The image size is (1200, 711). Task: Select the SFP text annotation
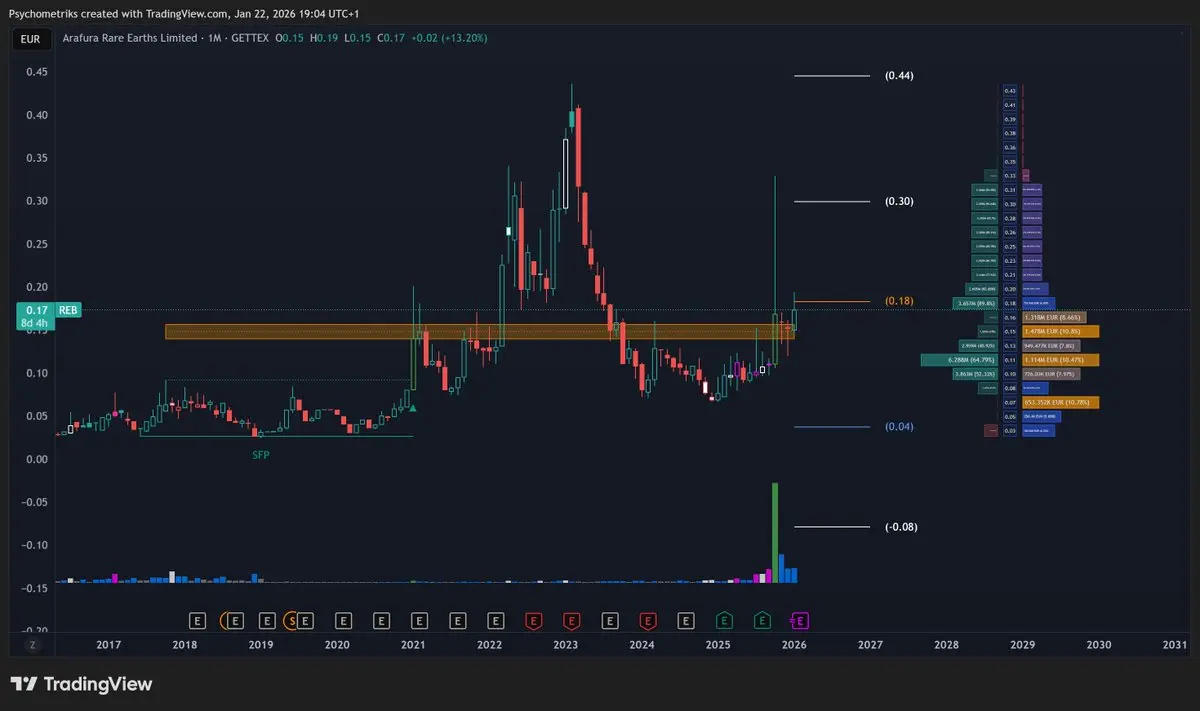pyautogui.click(x=260, y=454)
